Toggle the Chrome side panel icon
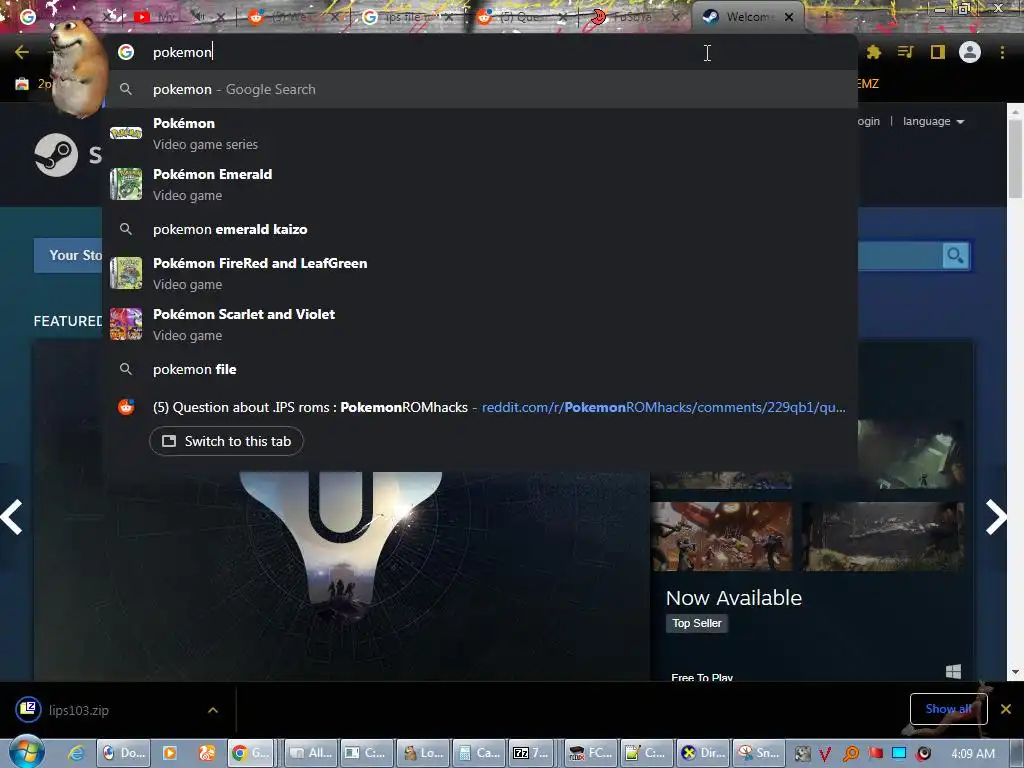The image size is (1024, 768). point(938,52)
